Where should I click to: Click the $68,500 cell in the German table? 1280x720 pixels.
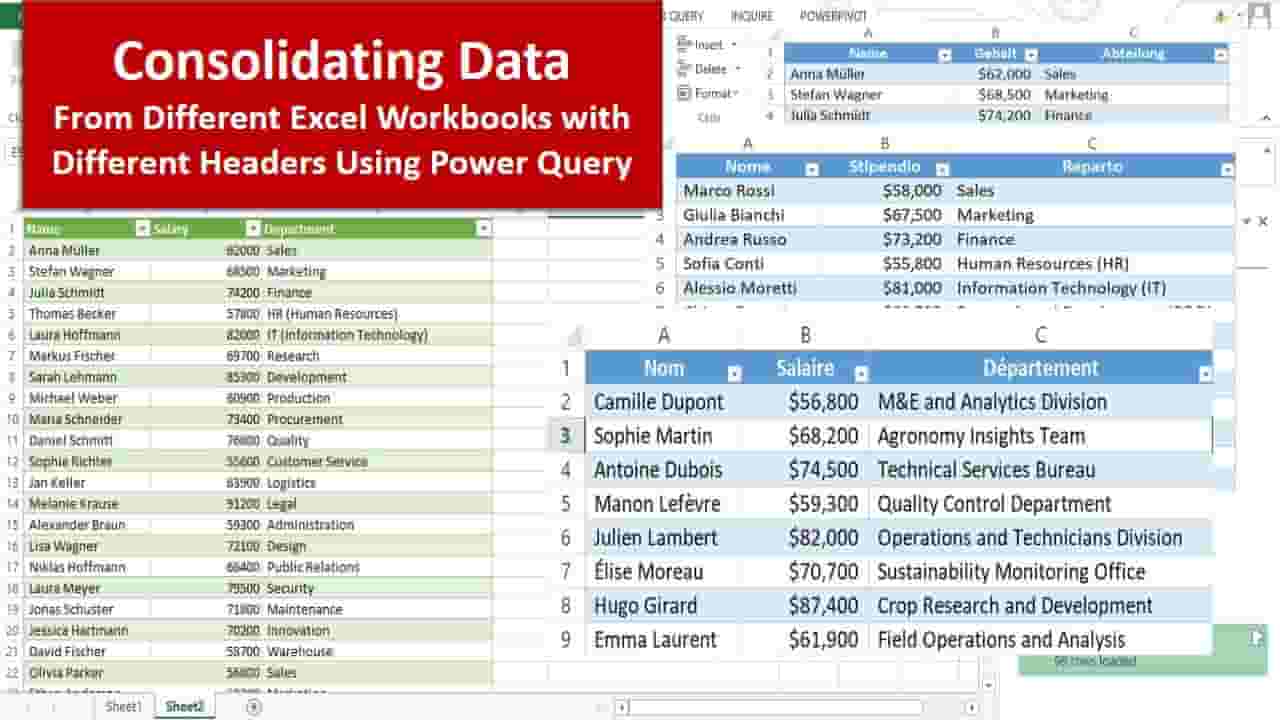pyautogui.click(x=995, y=95)
